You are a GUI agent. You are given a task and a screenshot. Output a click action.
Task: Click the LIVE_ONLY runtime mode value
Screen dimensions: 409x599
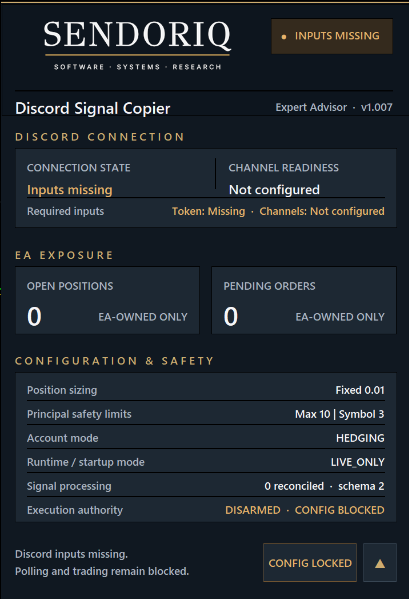tap(357, 462)
